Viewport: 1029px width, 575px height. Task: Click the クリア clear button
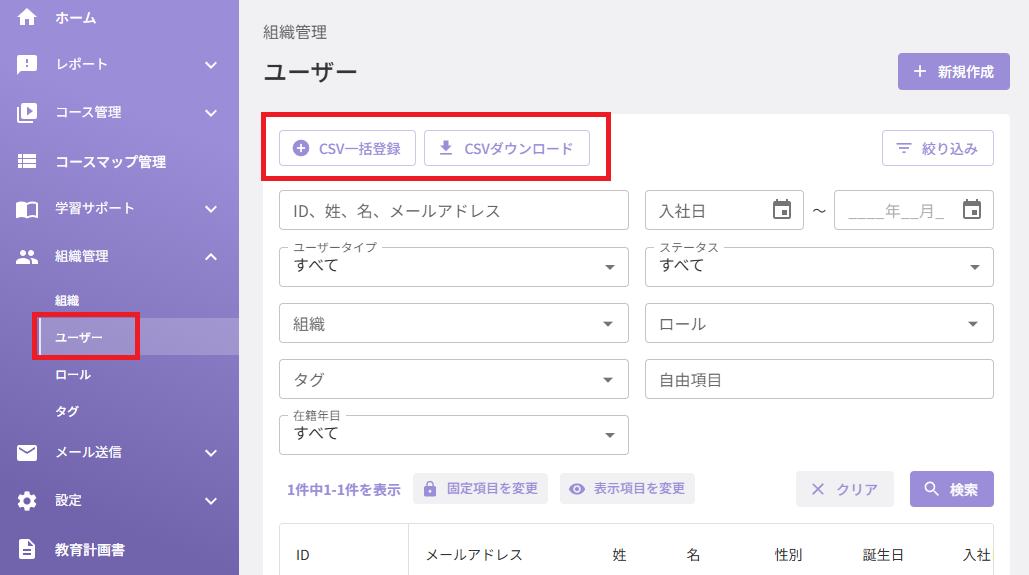[x=845, y=489]
